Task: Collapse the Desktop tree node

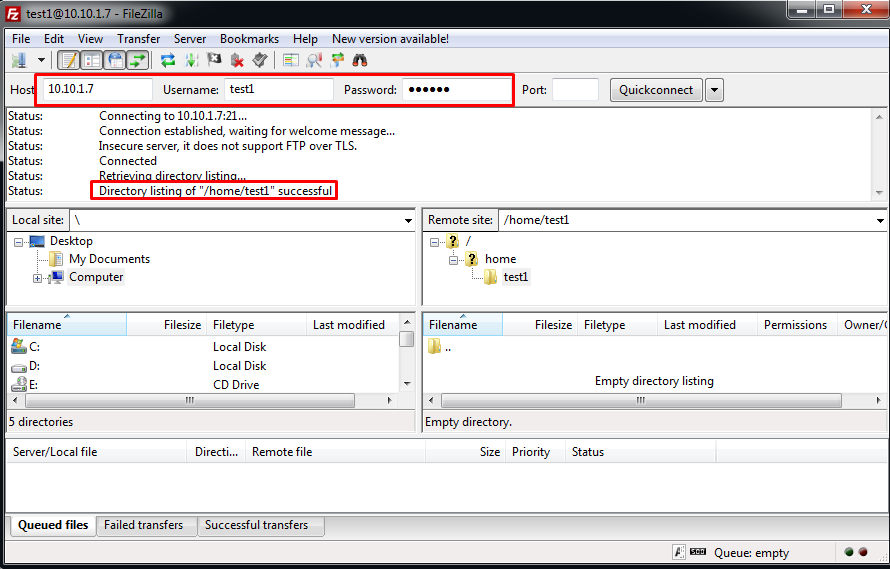Action: (x=18, y=242)
